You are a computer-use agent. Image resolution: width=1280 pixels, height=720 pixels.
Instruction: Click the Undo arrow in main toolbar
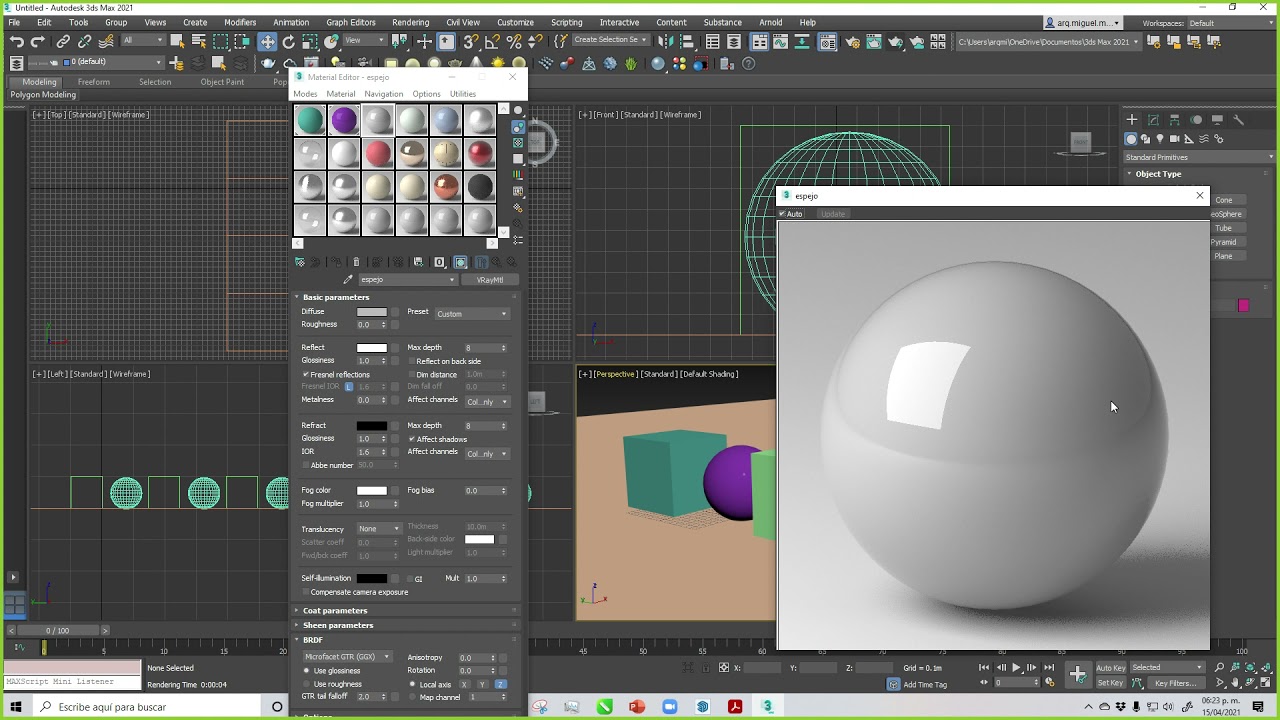[16, 41]
